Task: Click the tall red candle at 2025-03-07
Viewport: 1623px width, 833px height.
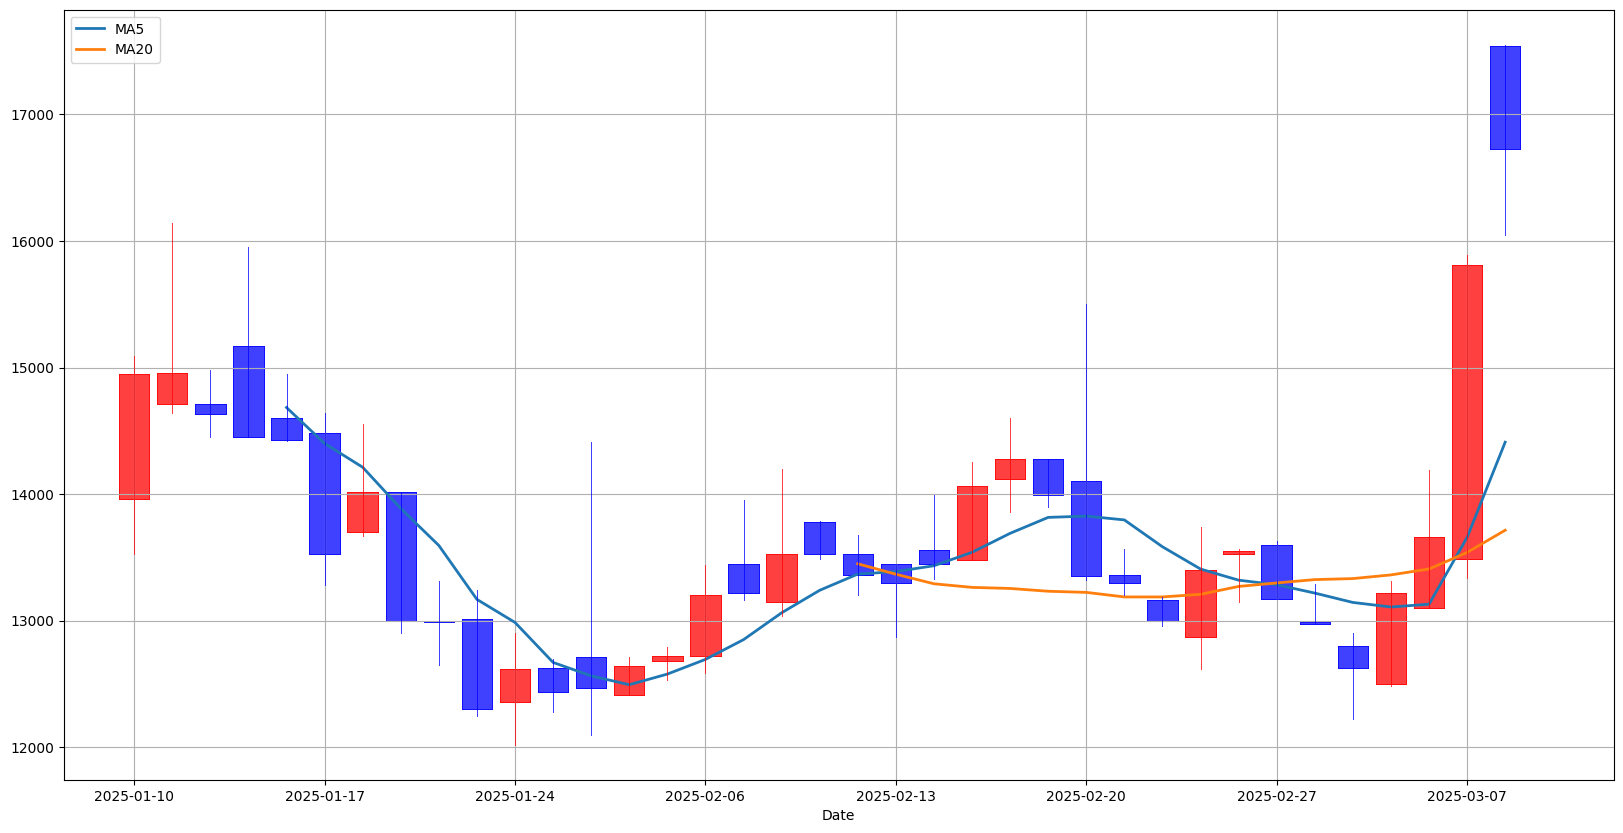Action: click(1467, 412)
